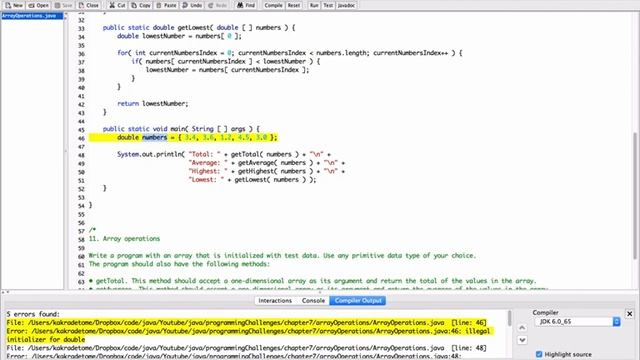The height and width of the screenshot is (360, 640).
Task: Click the Redo toolbar button
Action: pos(217,5)
